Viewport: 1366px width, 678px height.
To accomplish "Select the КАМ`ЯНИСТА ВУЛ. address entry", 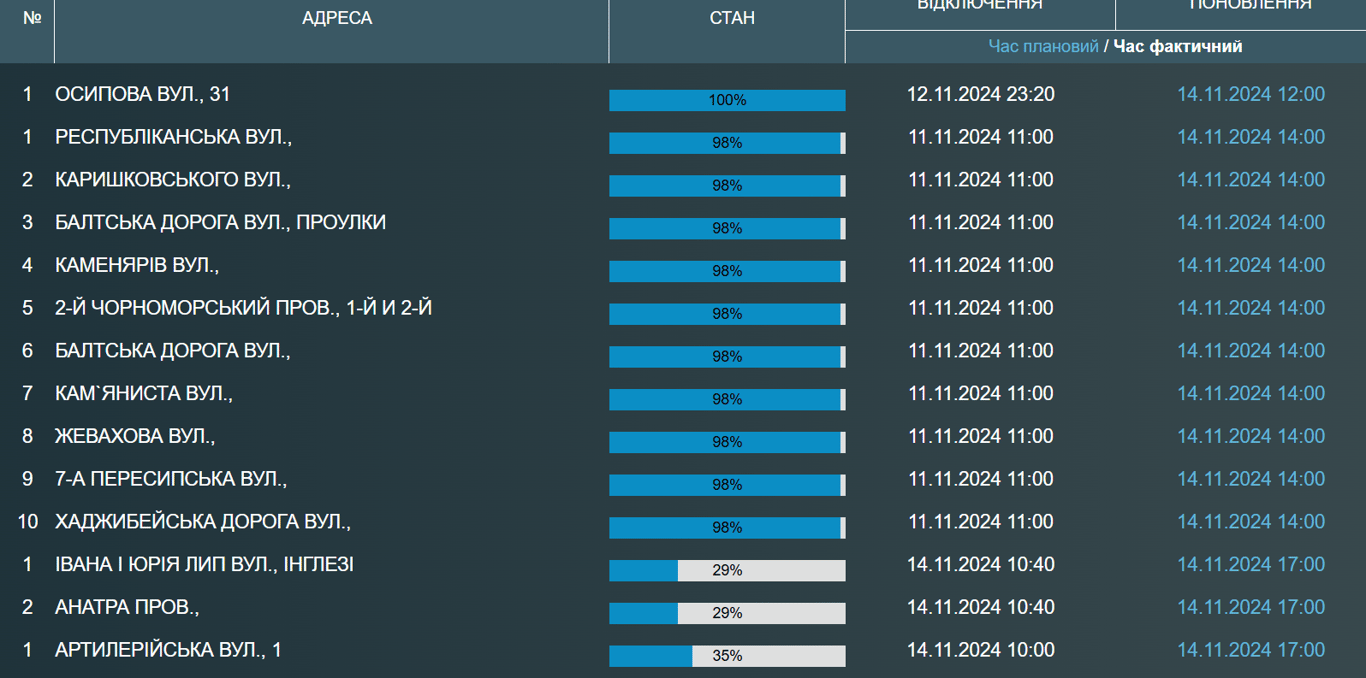I will pos(144,393).
